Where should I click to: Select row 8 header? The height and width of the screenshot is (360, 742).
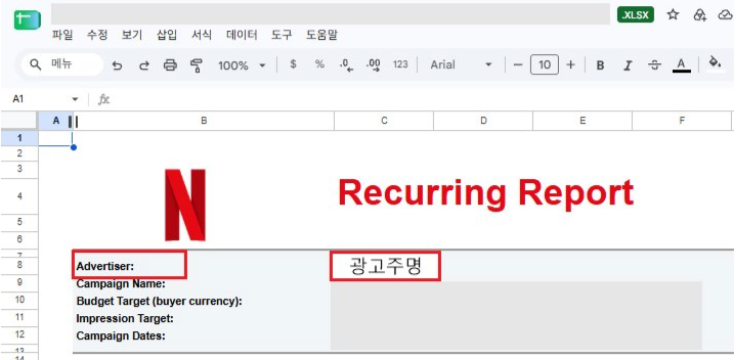pyautogui.click(x=19, y=265)
